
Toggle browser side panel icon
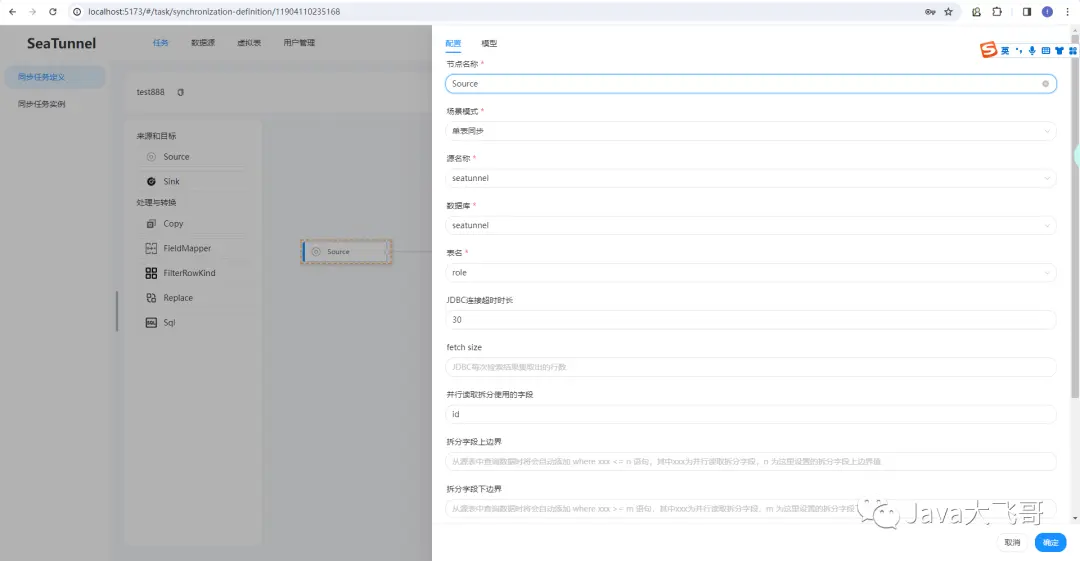pos(1026,12)
